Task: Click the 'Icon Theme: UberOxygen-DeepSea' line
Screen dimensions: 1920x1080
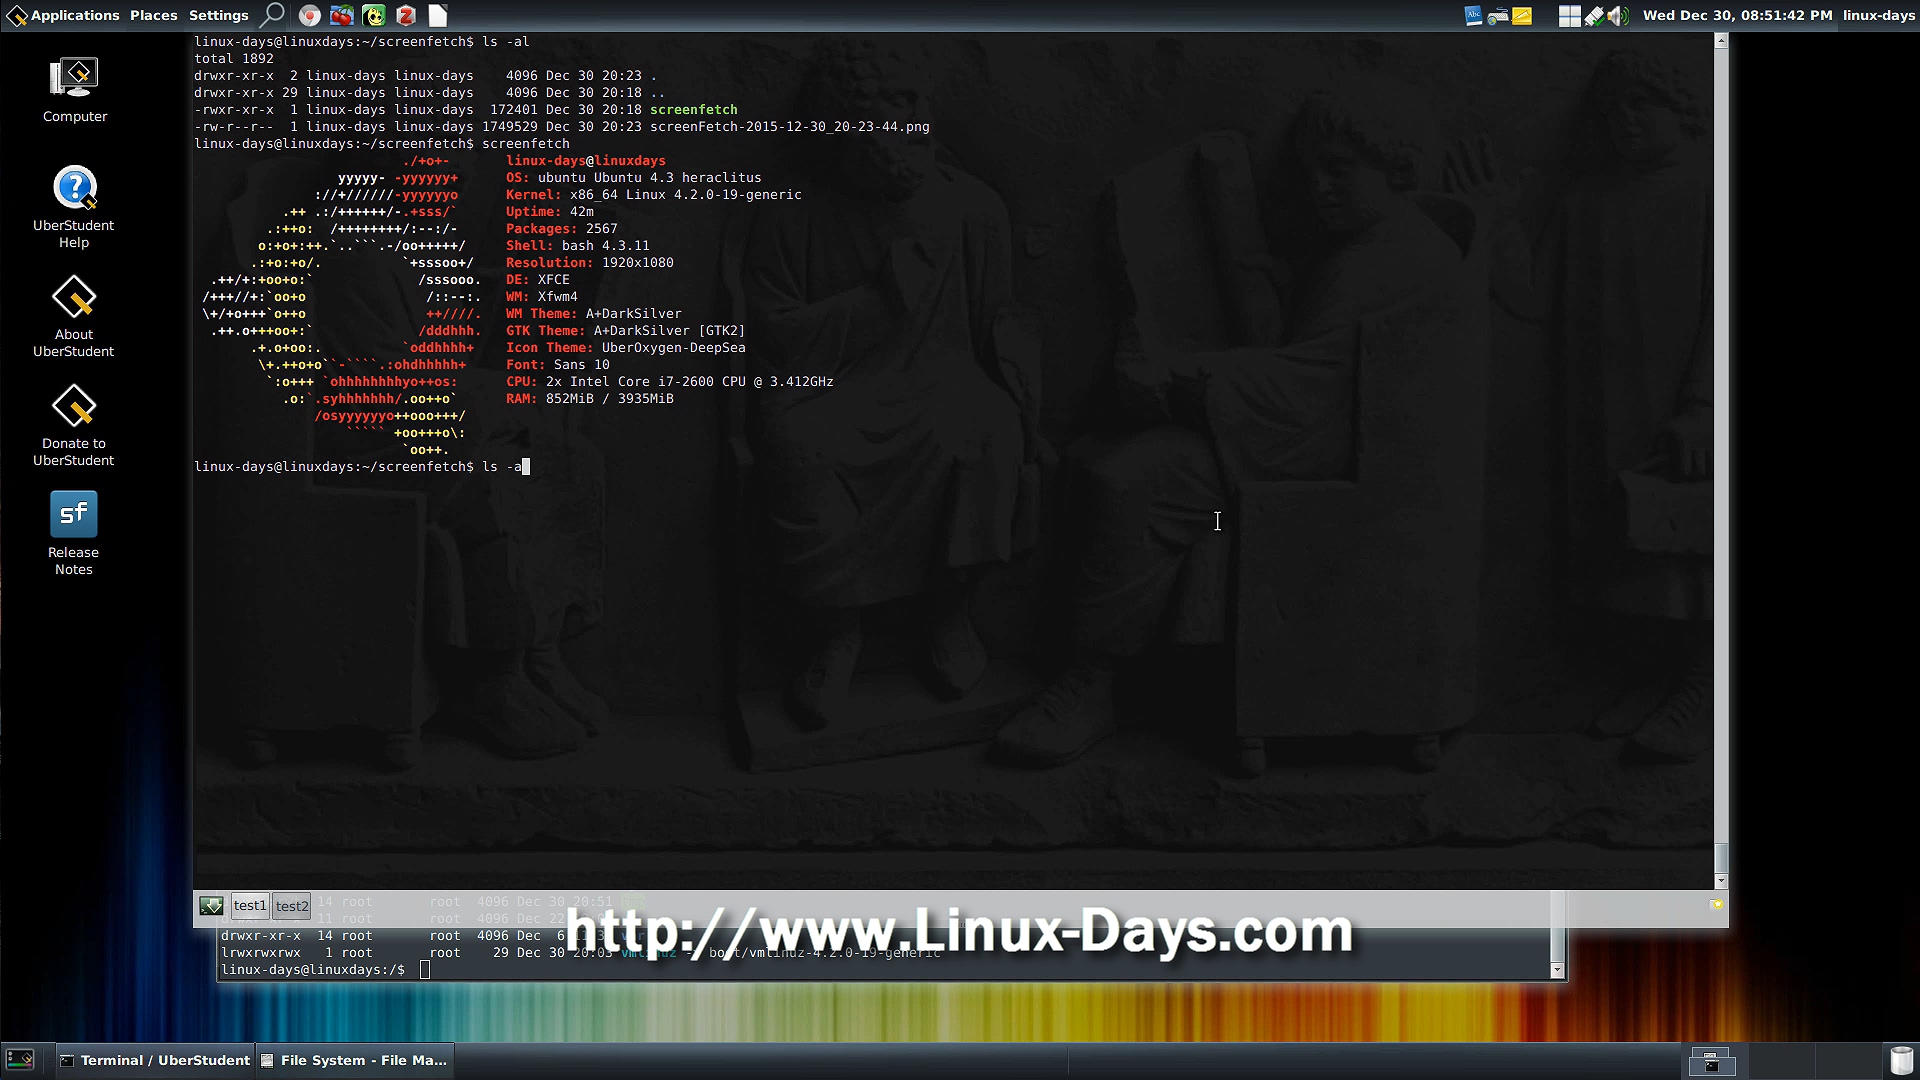Action: pos(625,348)
